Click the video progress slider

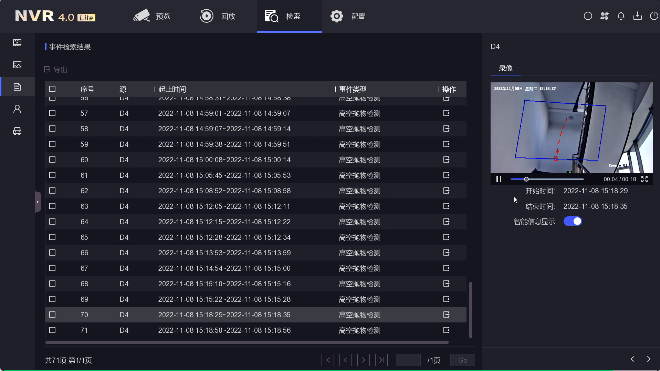pos(547,179)
